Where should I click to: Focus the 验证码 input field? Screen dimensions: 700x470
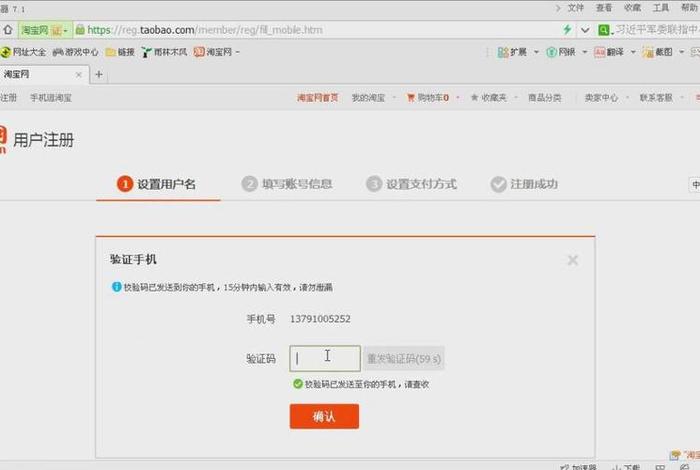click(x=325, y=358)
